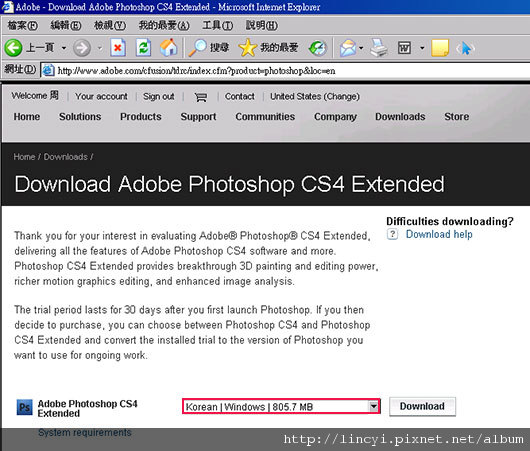Print the page with the printer icon

pyautogui.click(x=379, y=48)
